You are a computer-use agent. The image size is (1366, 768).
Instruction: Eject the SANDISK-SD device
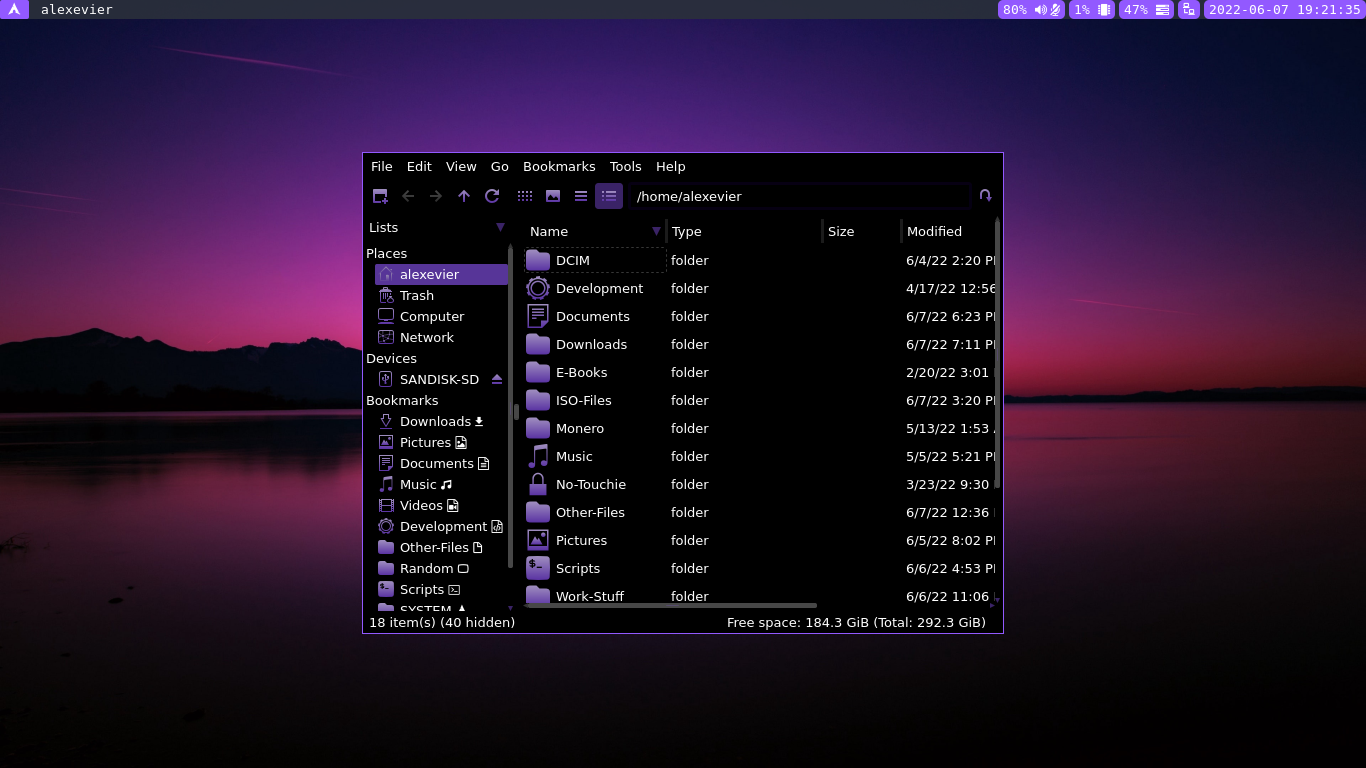(497, 379)
